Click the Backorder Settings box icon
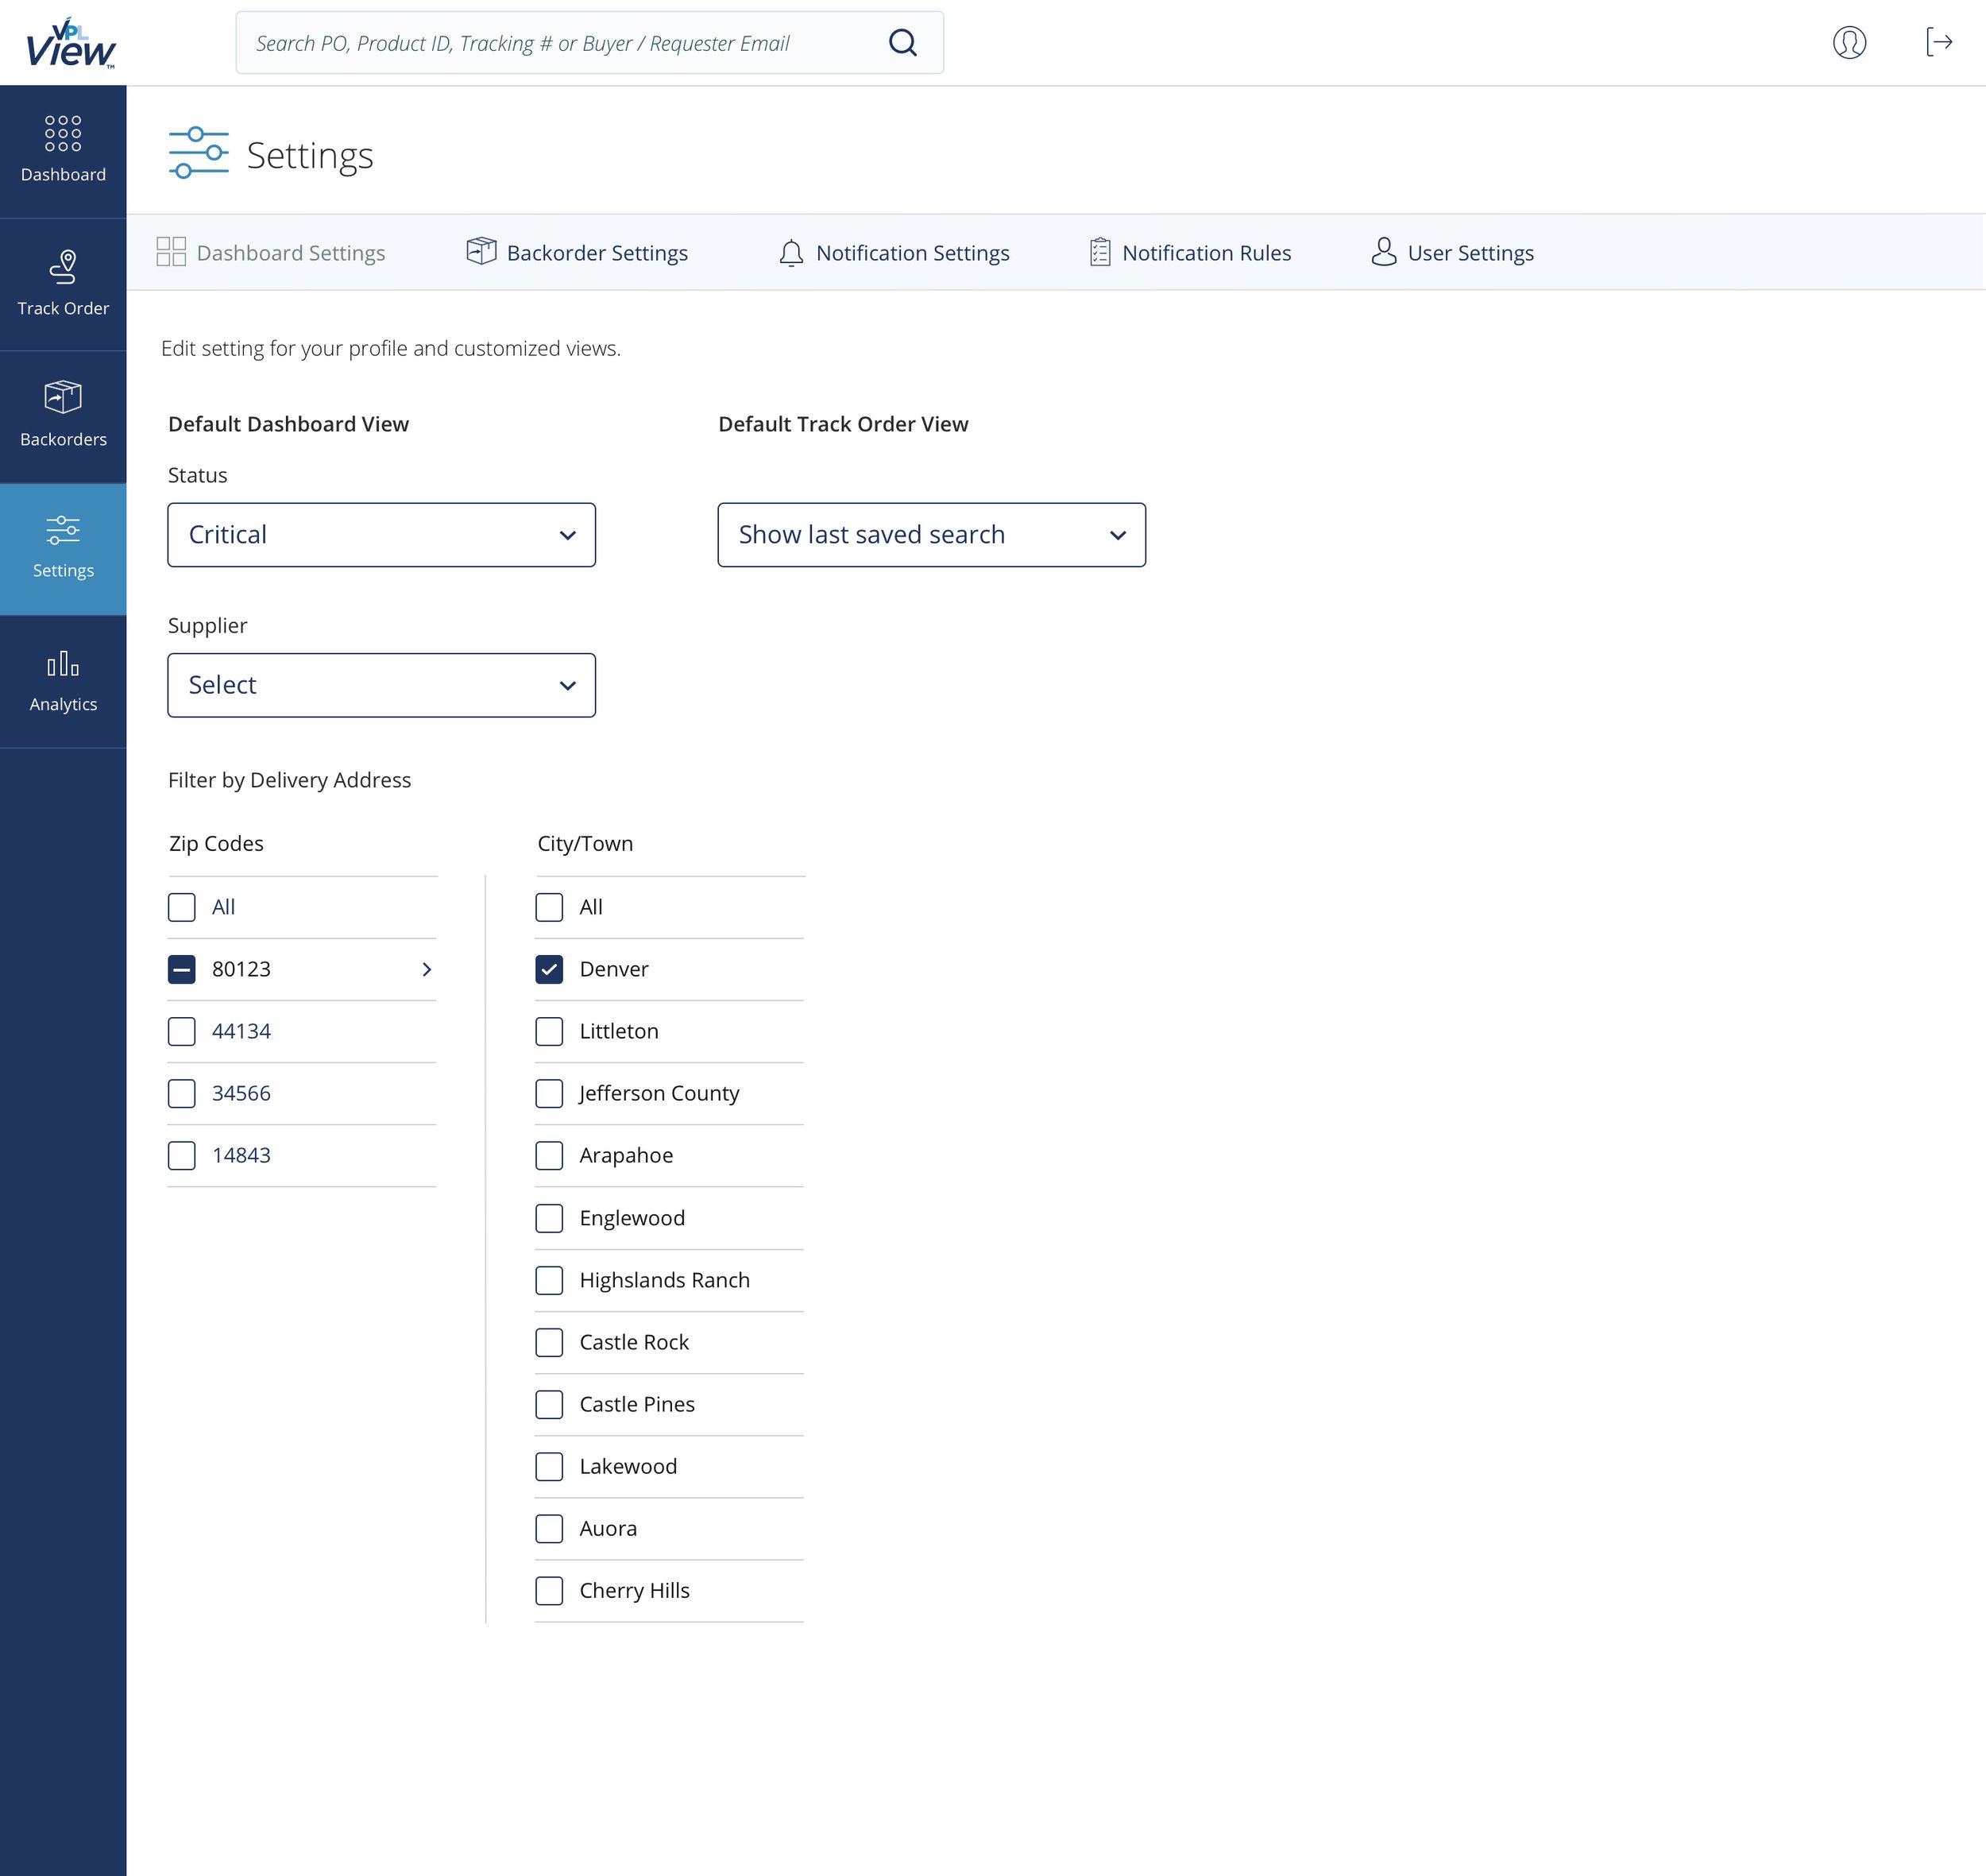Screen dimensions: 1986x1876 (x=481, y=251)
